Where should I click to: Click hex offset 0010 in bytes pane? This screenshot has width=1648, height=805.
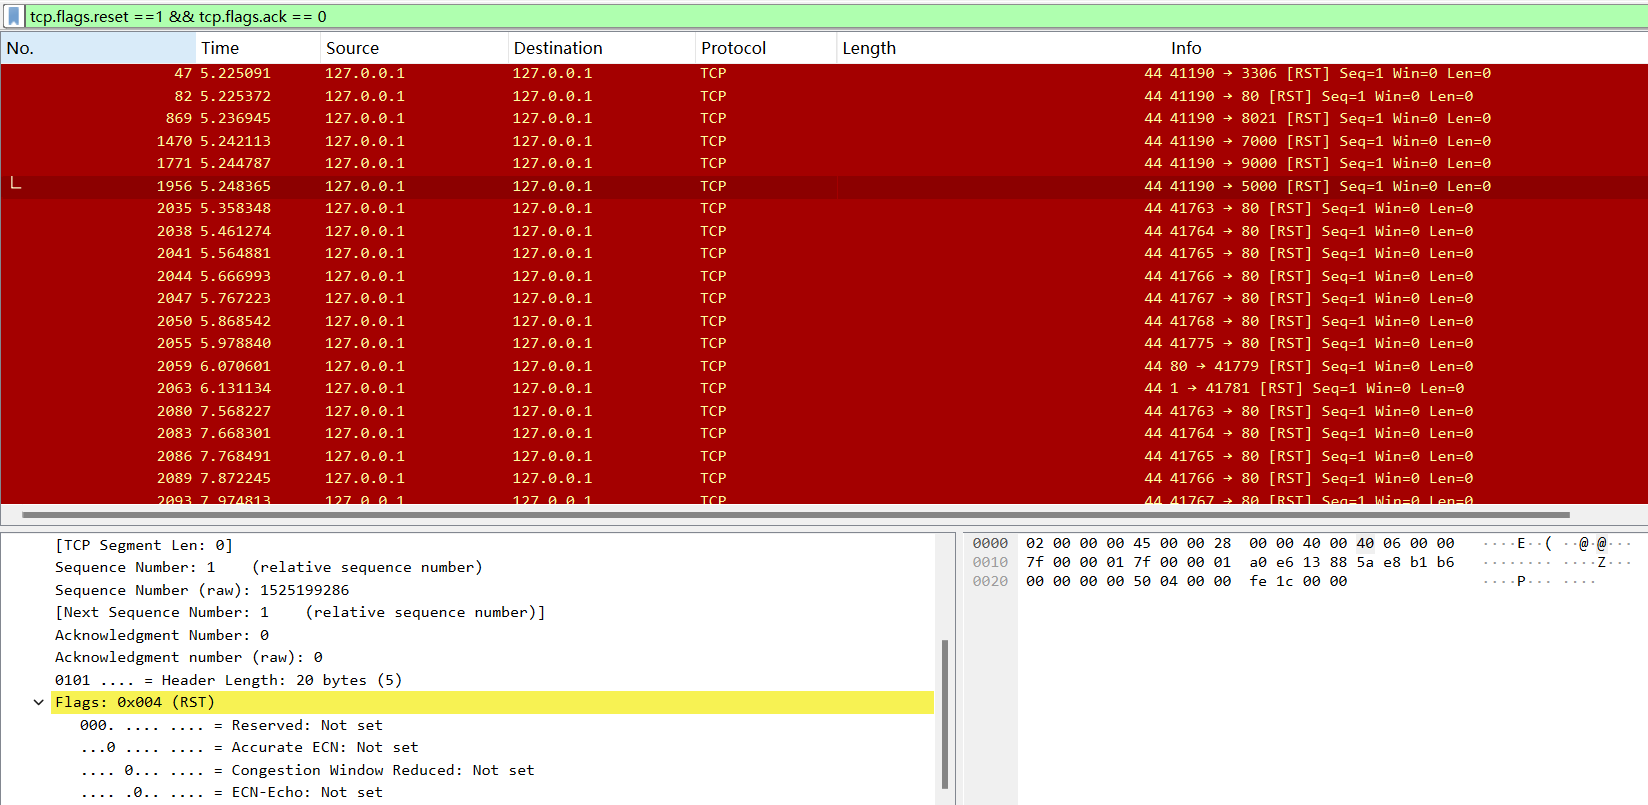(x=990, y=562)
